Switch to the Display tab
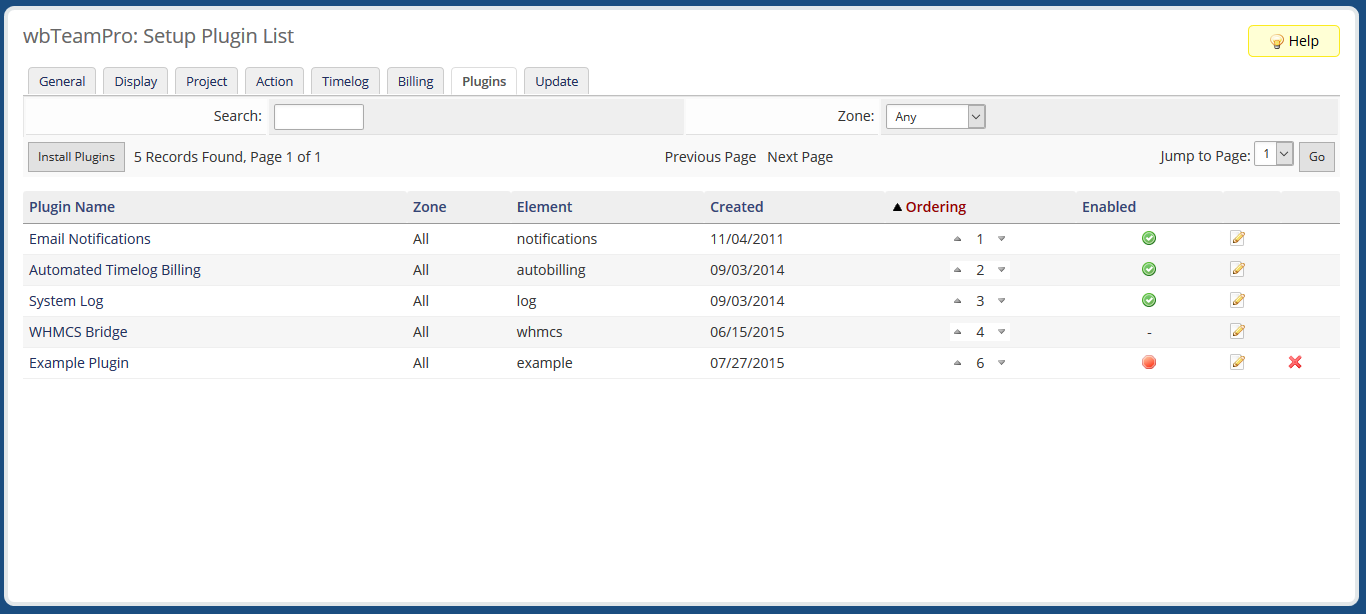The width and height of the screenshot is (1366, 614). [x=136, y=82]
